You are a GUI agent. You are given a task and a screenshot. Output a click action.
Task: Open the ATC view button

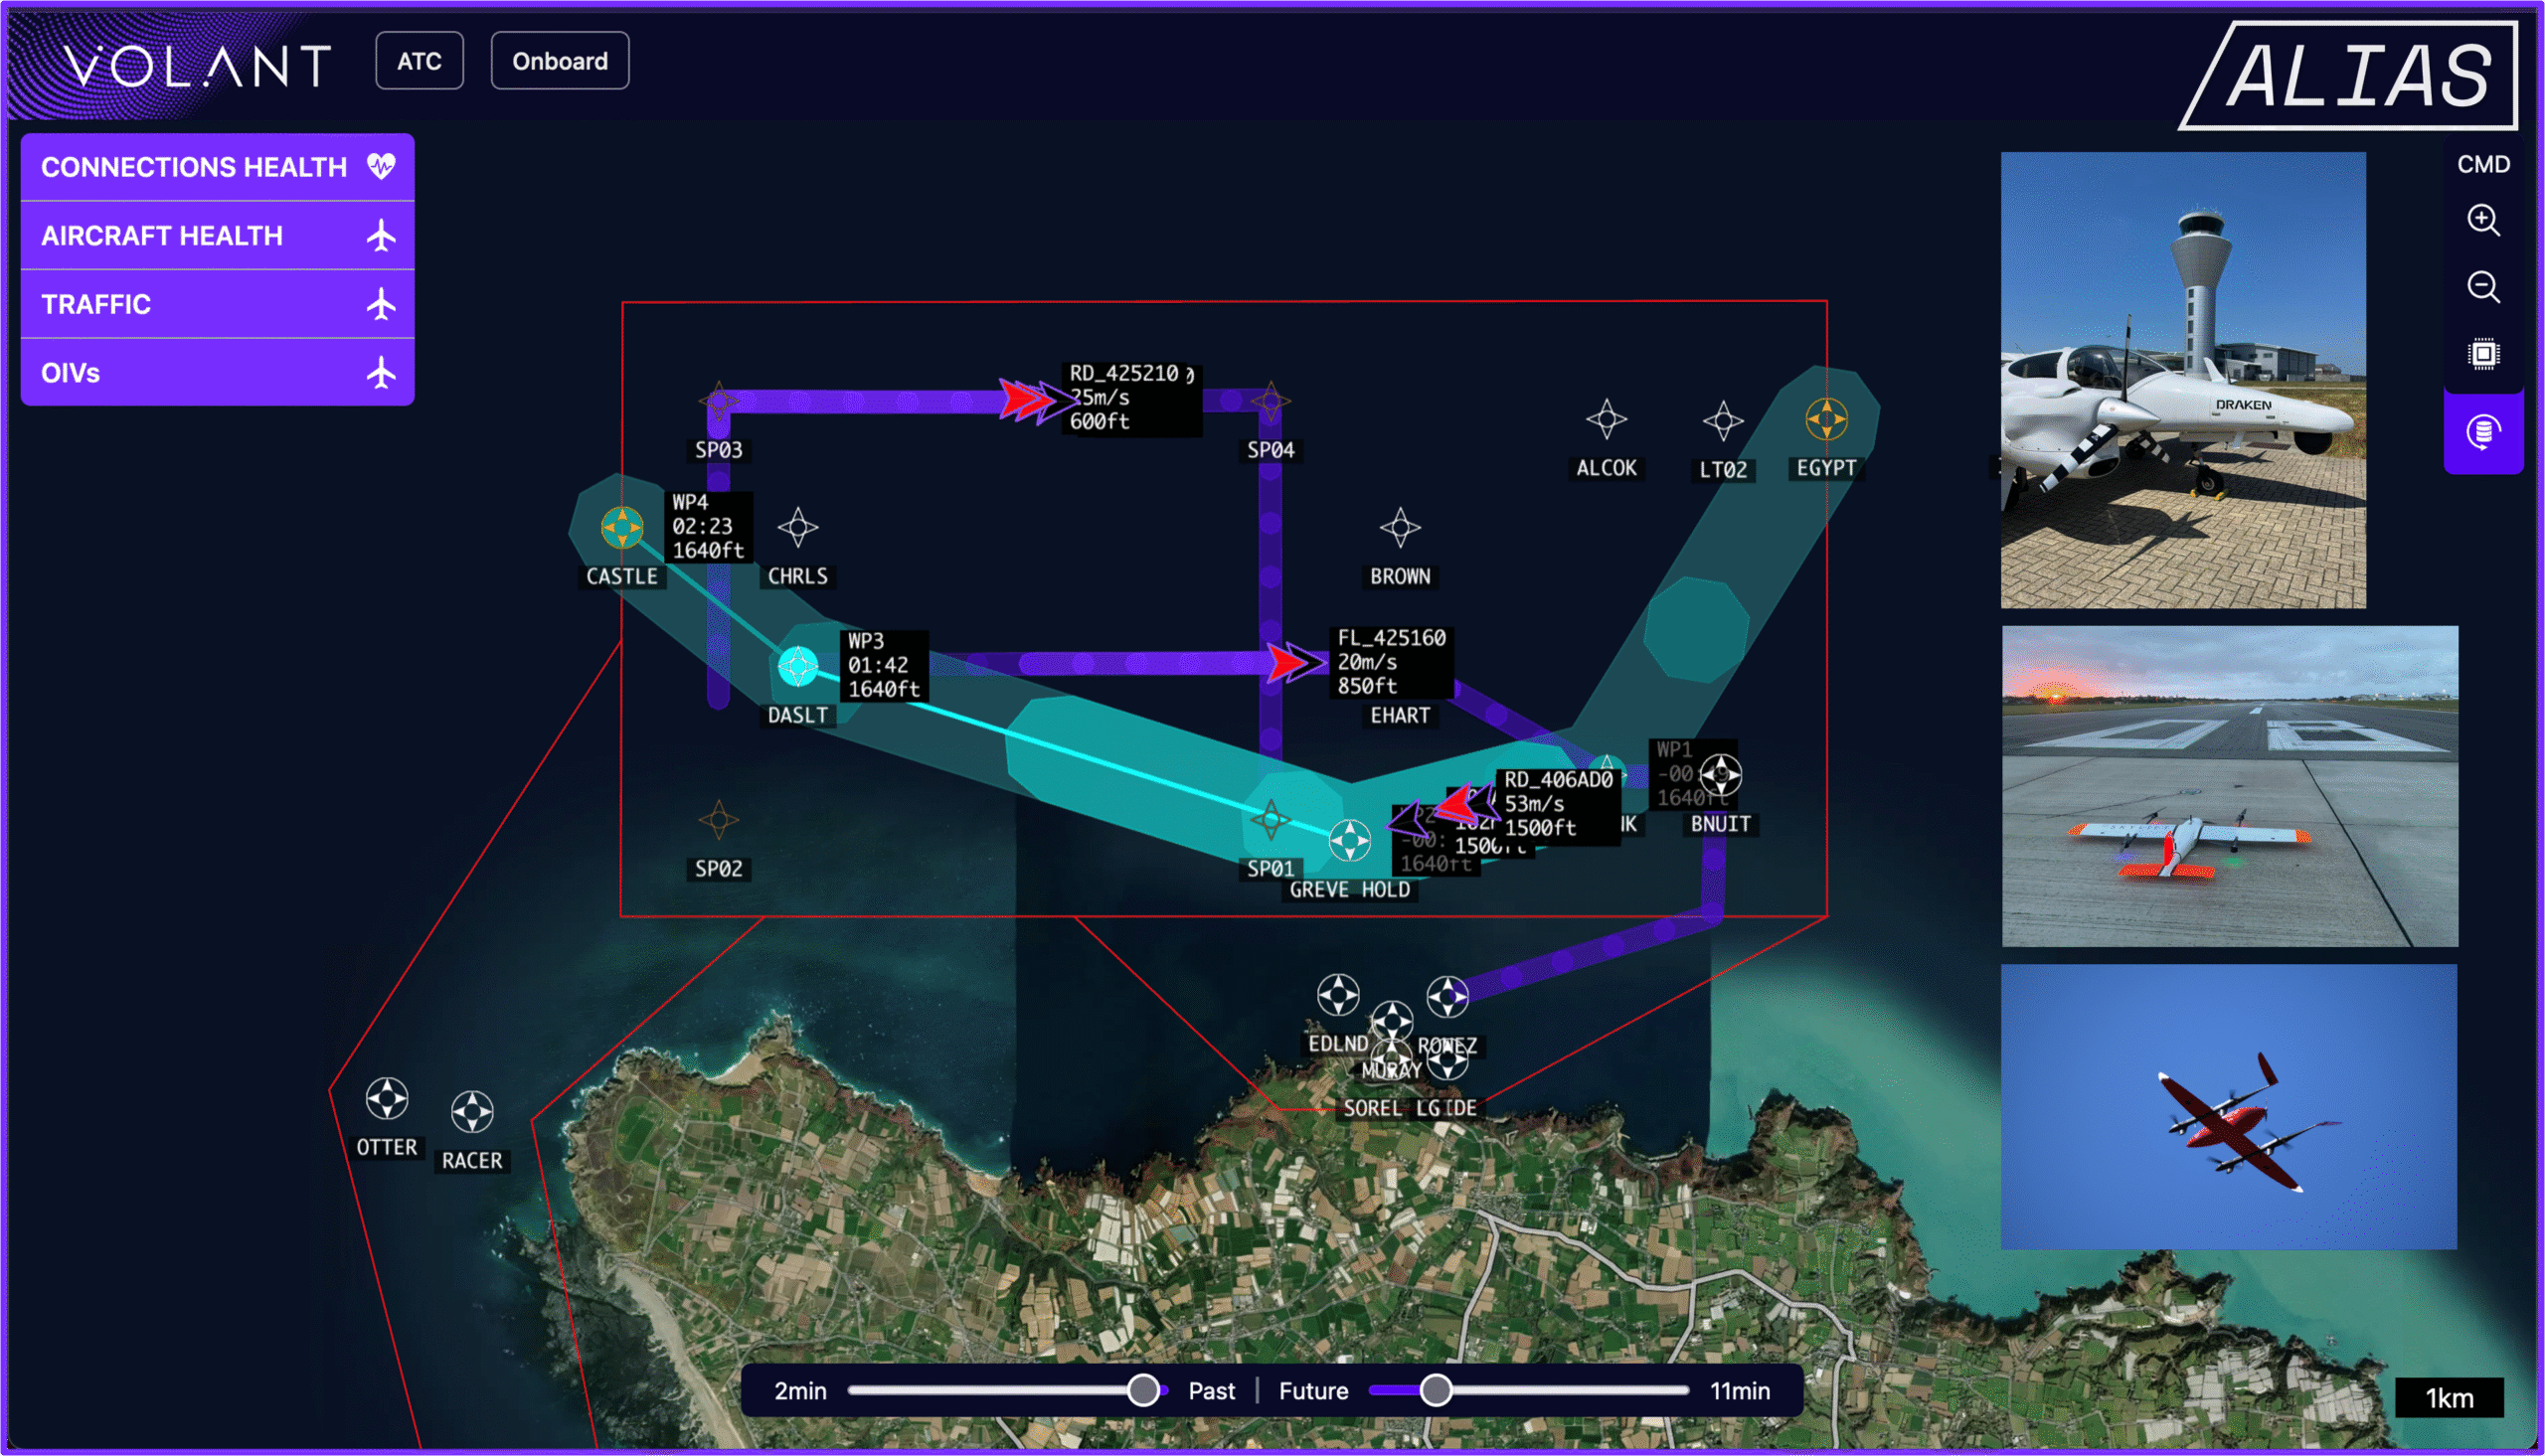coord(419,61)
